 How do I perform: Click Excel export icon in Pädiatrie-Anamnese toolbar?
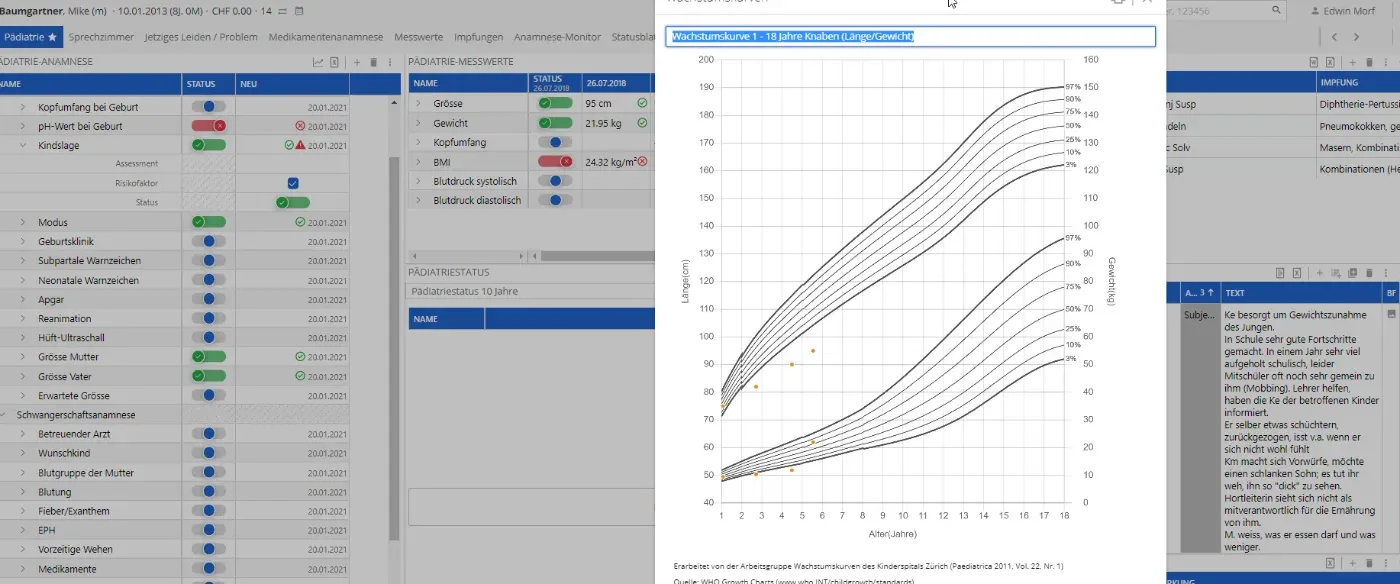[335, 62]
